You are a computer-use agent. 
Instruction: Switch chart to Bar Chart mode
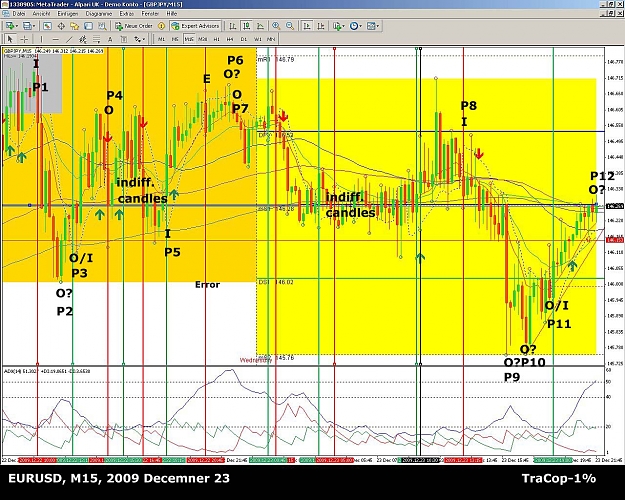[233, 26]
